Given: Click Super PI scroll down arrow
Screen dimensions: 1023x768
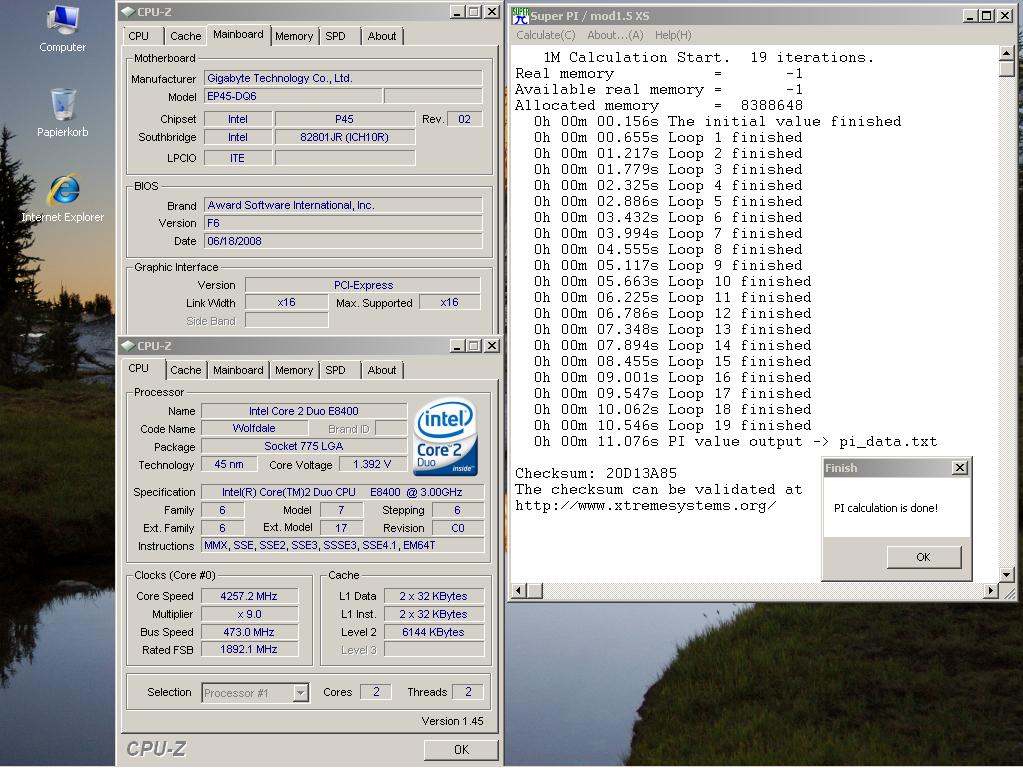Looking at the screenshot, I should (1007, 575).
